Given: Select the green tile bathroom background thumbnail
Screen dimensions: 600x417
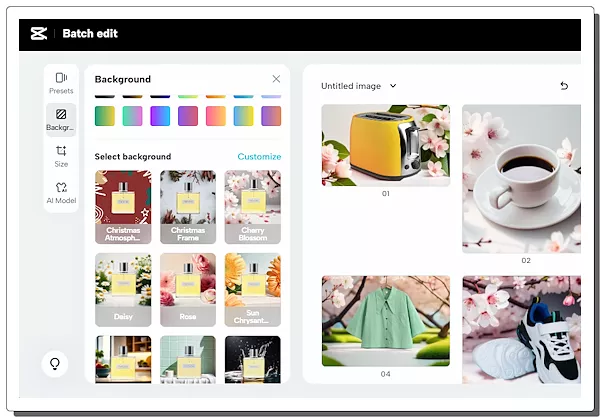Looking at the screenshot, I should click(x=188, y=359).
